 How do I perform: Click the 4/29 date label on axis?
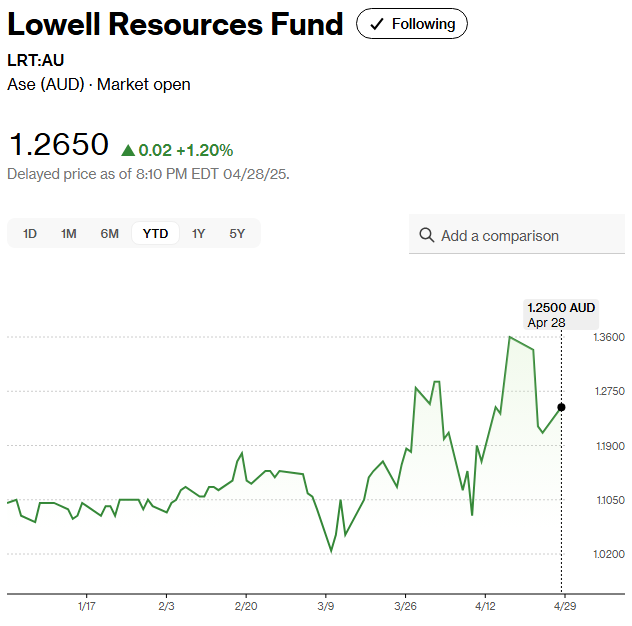coord(565,606)
